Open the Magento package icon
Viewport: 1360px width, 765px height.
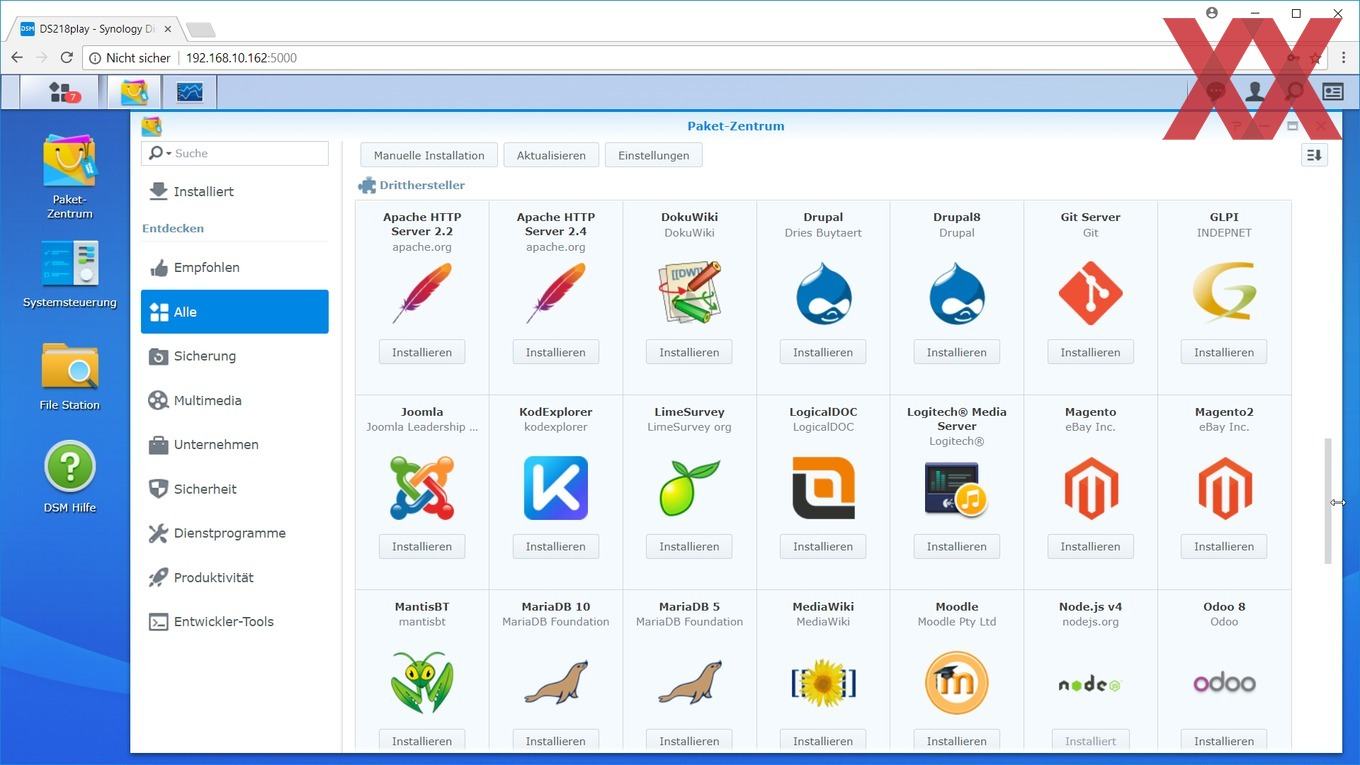[1091, 488]
